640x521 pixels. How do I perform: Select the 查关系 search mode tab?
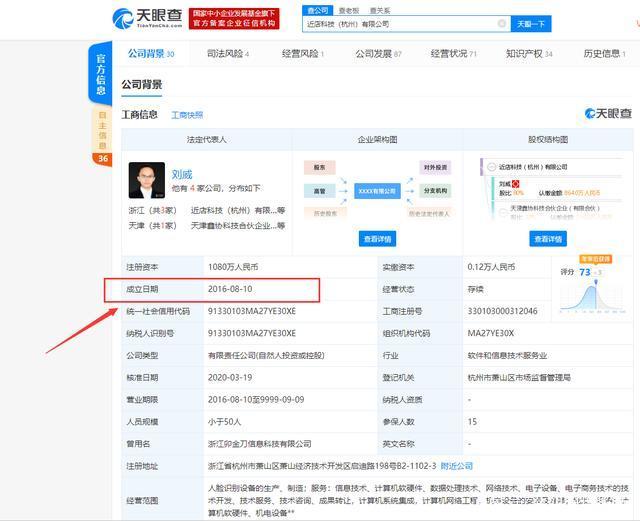[x=380, y=9]
